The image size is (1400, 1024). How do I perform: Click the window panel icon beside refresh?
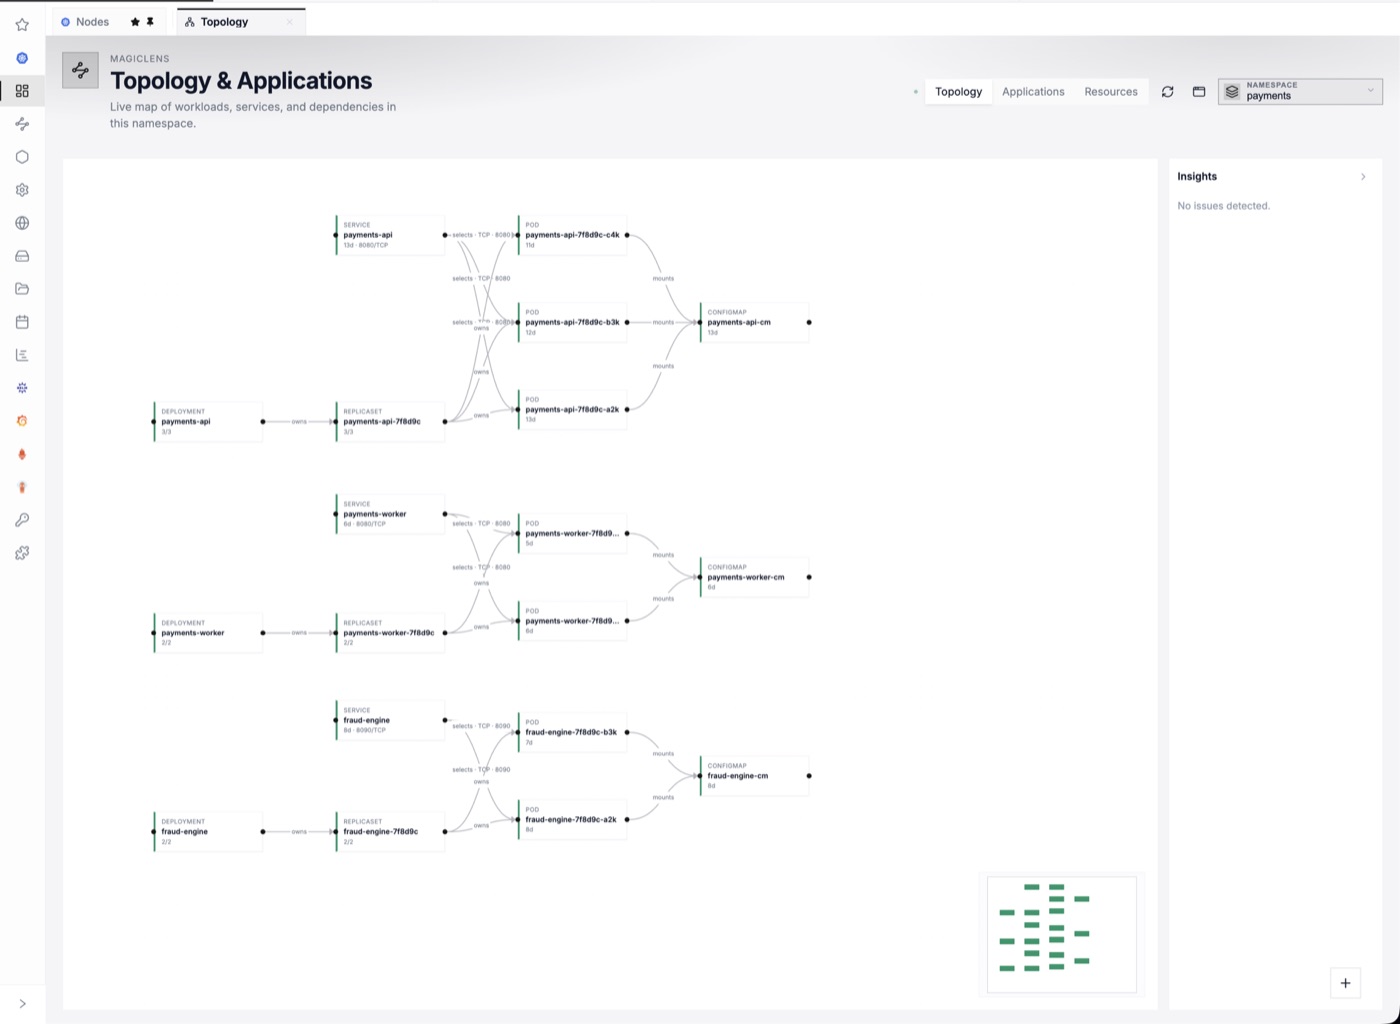pos(1199,92)
